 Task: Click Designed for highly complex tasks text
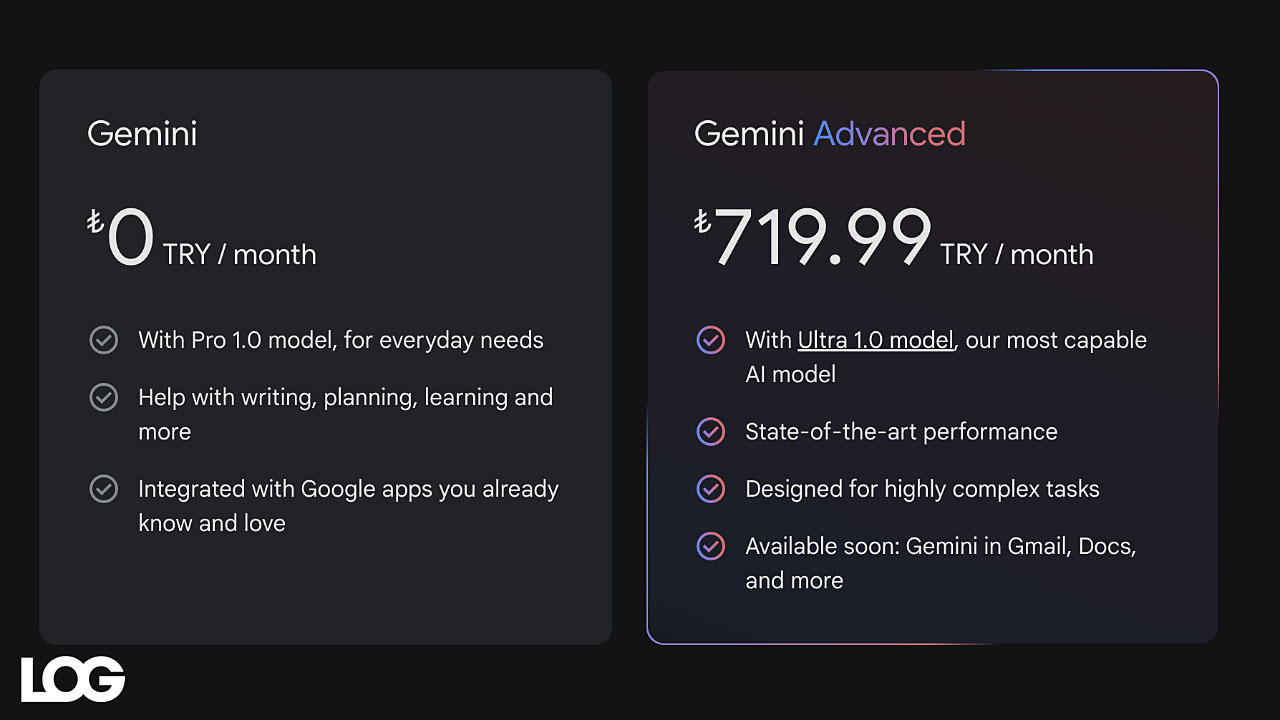(923, 489)
